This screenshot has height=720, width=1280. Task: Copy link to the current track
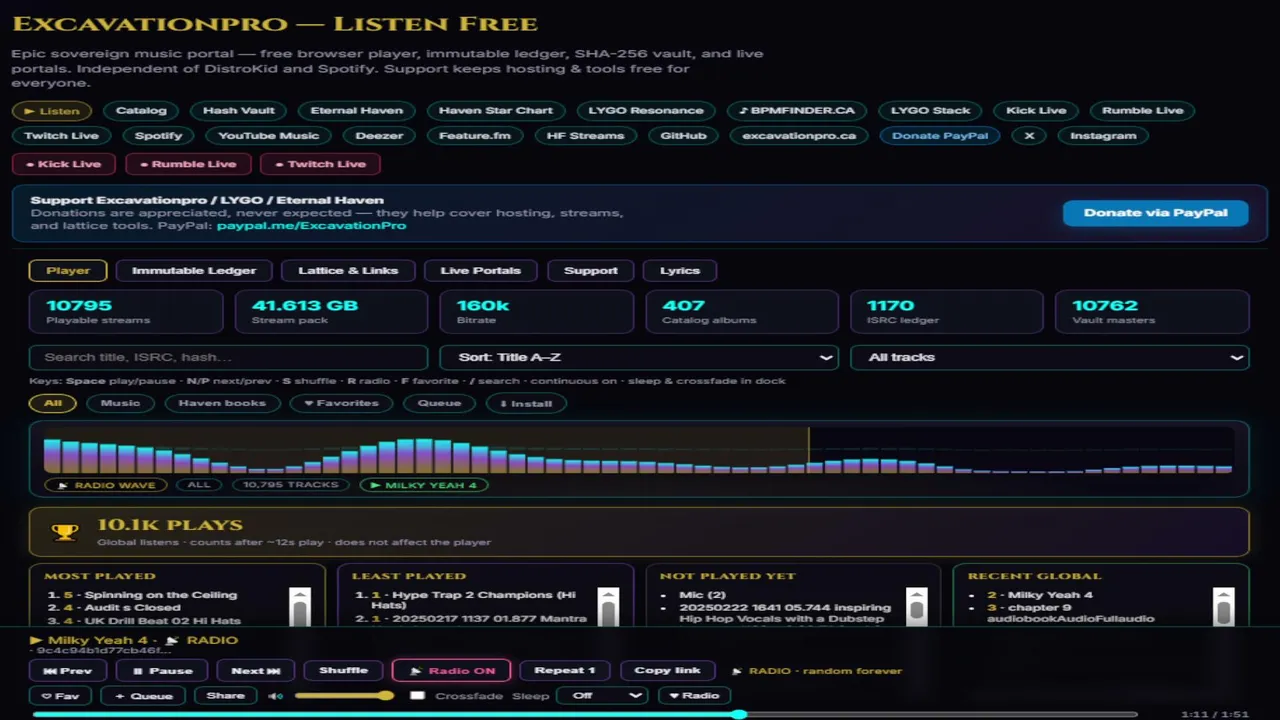coord(667,671)
